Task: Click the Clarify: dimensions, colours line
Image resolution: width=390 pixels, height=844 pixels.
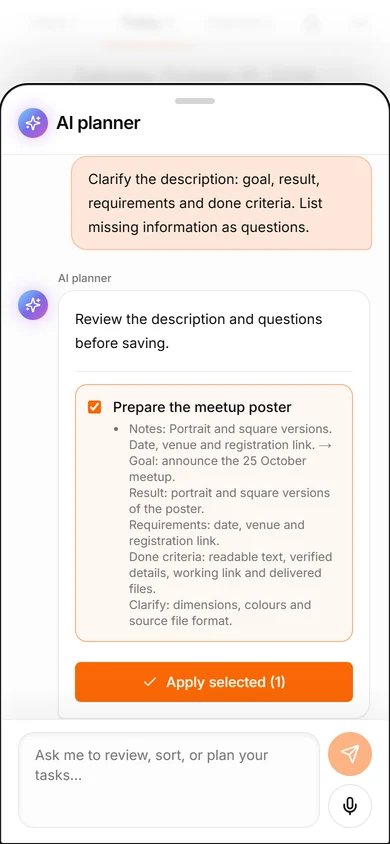Action: pos(219,613)
